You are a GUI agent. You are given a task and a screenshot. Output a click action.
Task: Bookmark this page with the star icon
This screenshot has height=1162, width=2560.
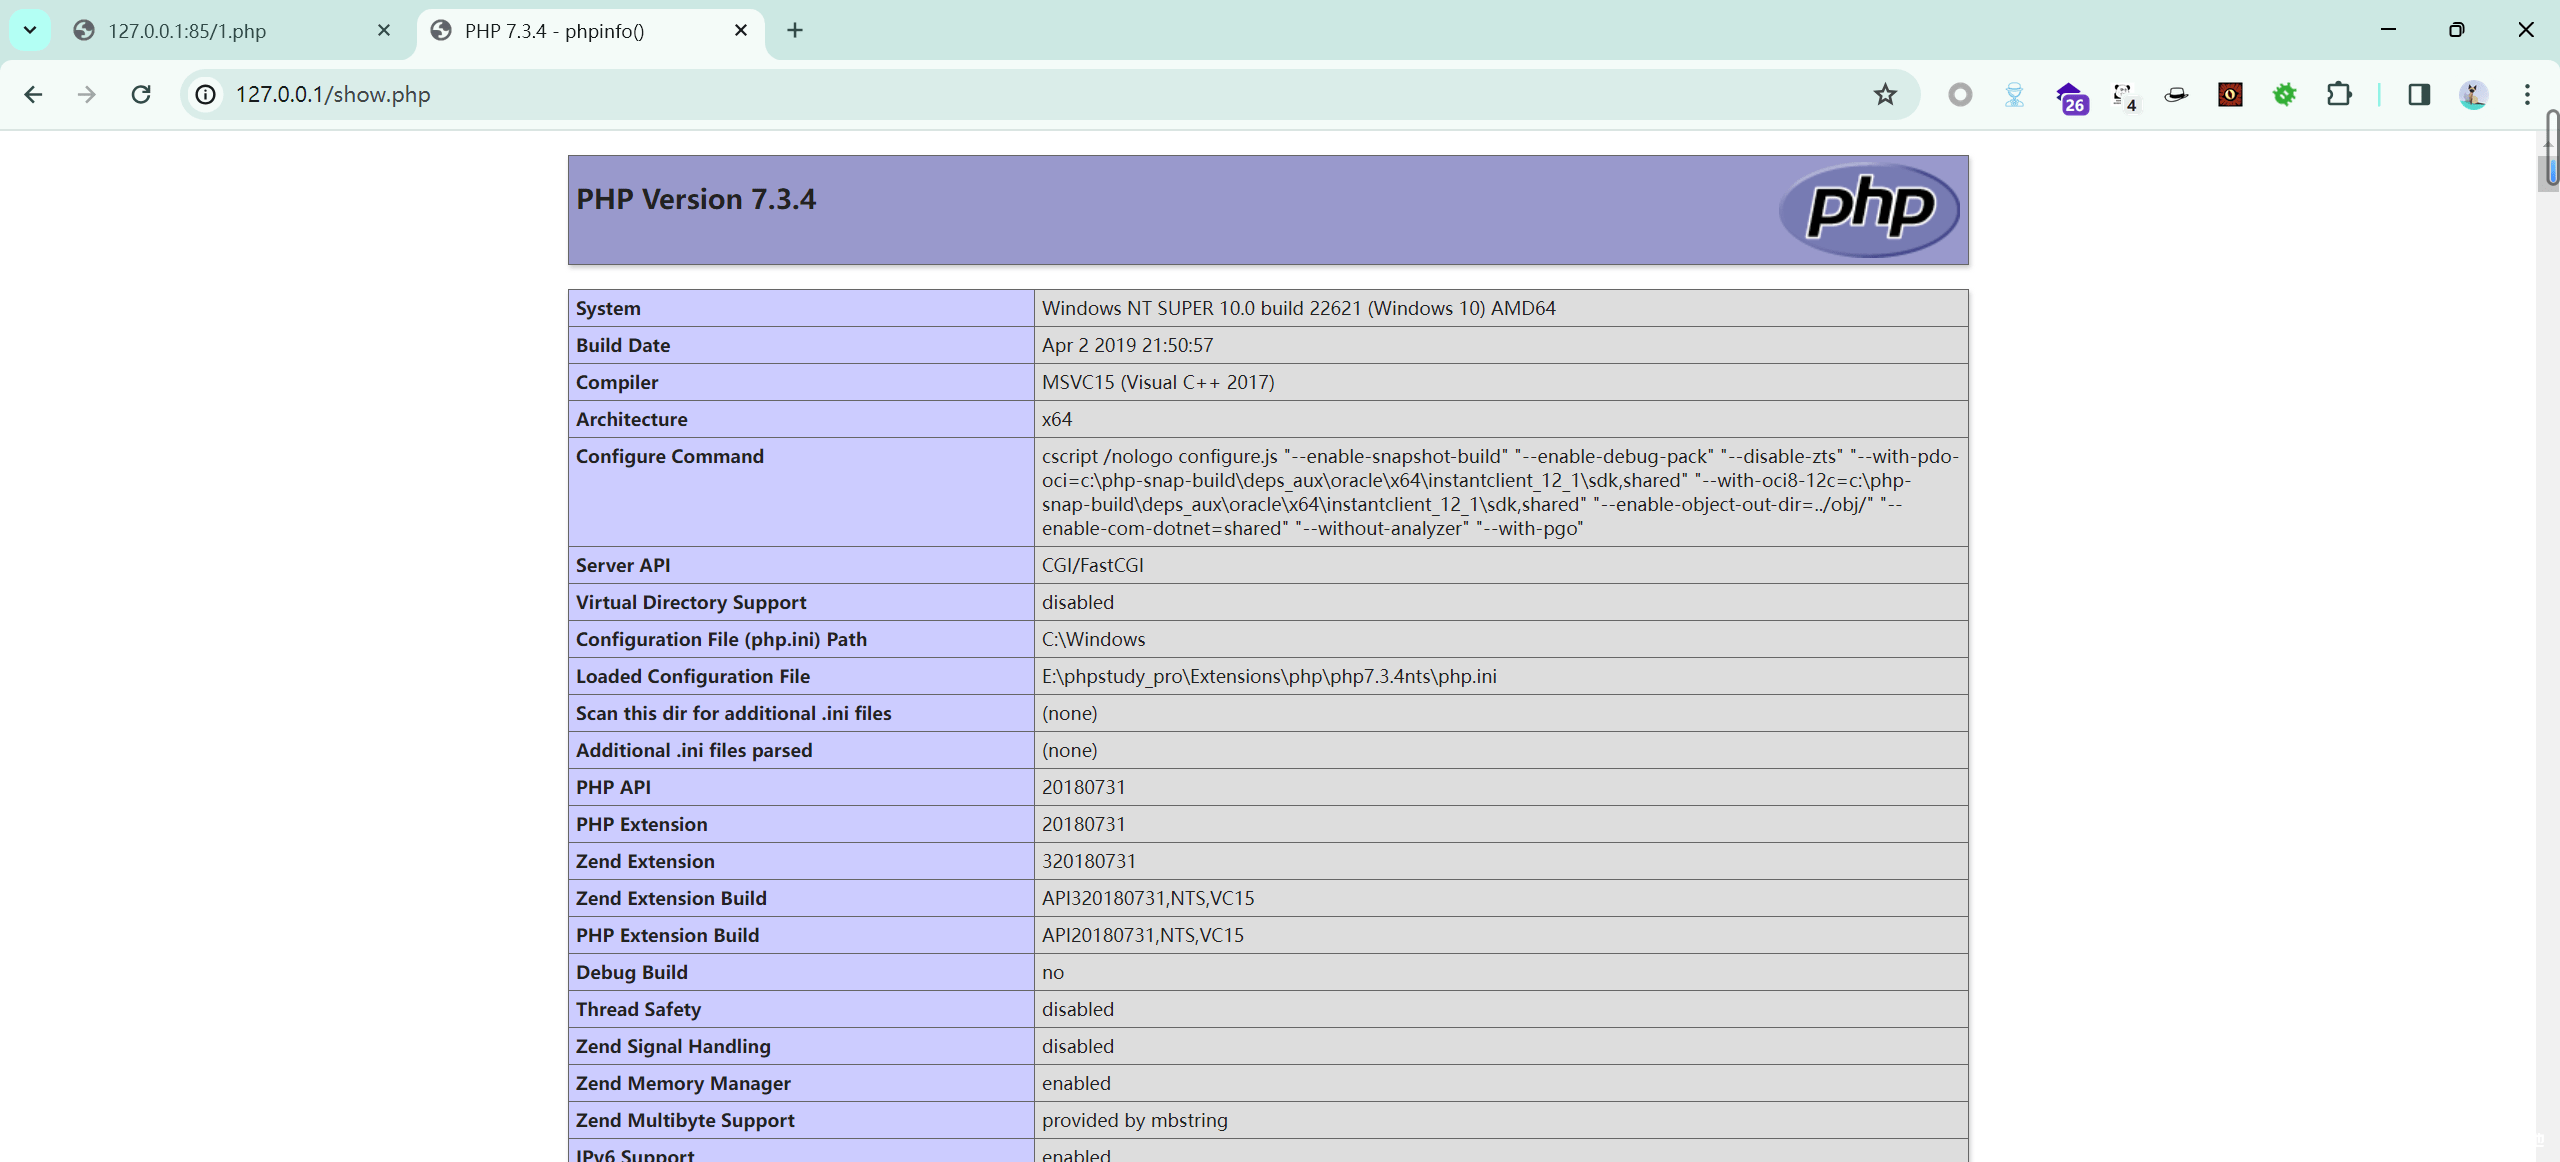[1884, 94]
